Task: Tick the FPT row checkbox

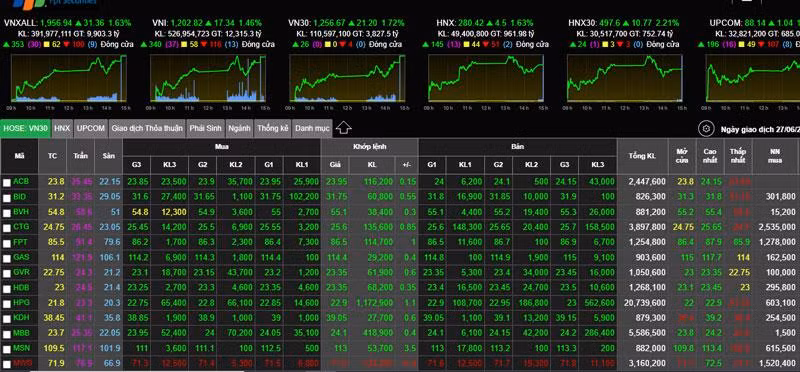Action: 6,243
